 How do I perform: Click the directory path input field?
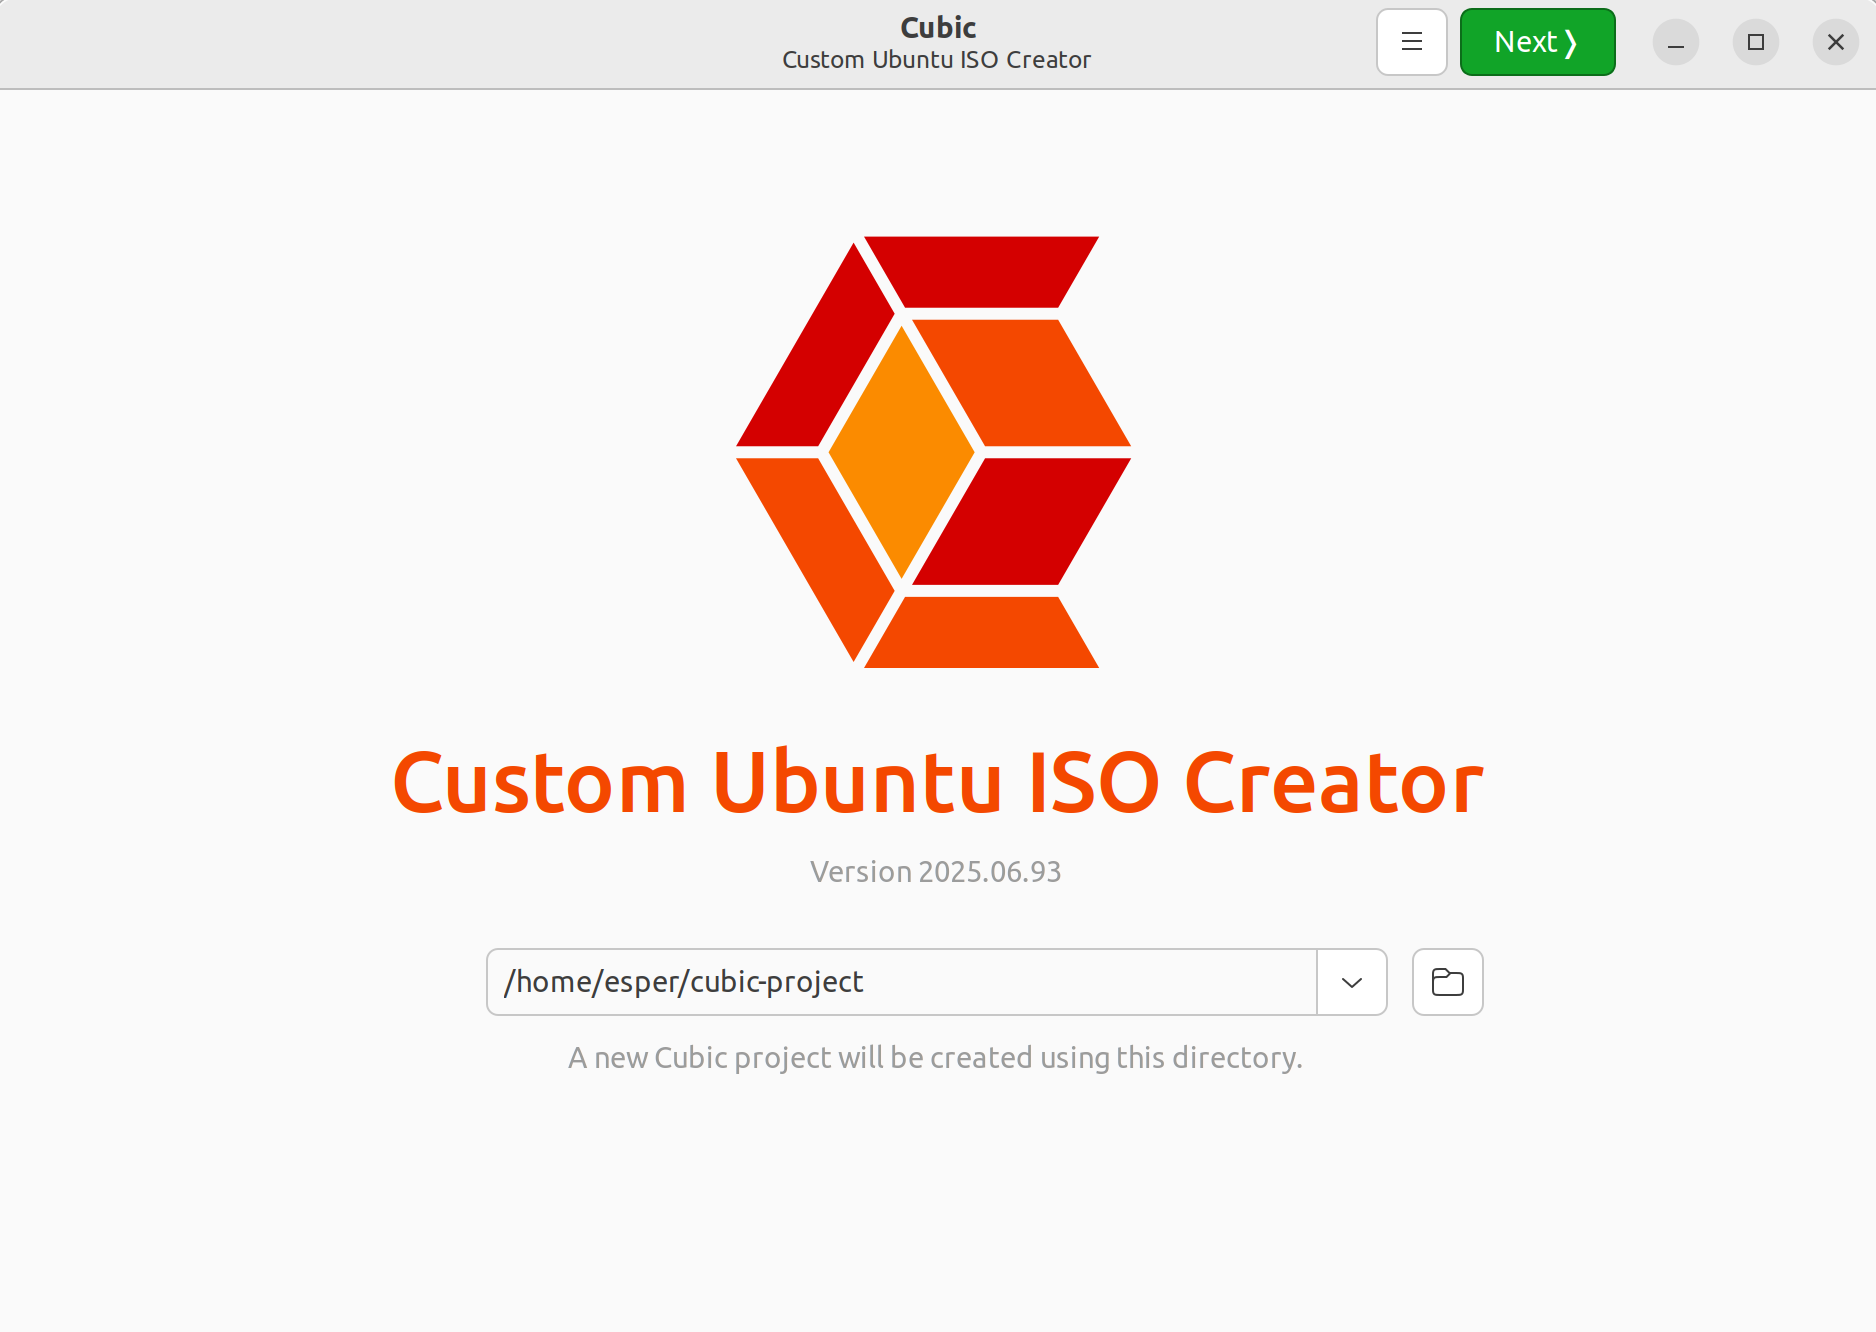pyautogui.click(x=900, y=981)
